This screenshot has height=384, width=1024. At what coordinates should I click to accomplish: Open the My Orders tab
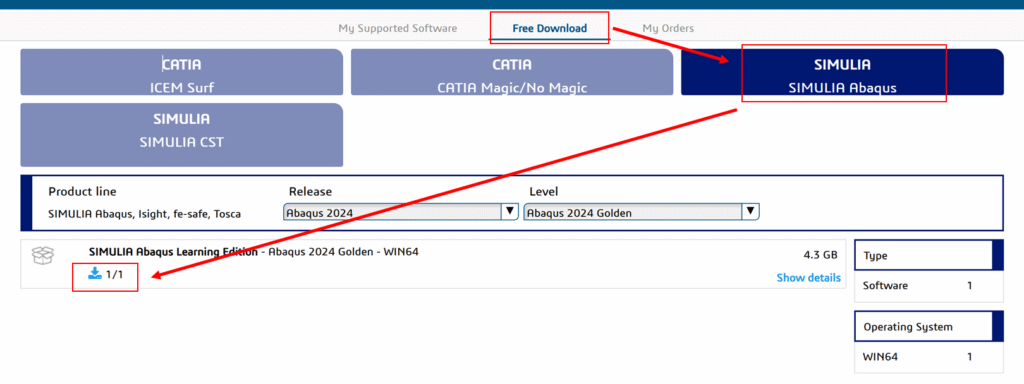pos(668,28)
